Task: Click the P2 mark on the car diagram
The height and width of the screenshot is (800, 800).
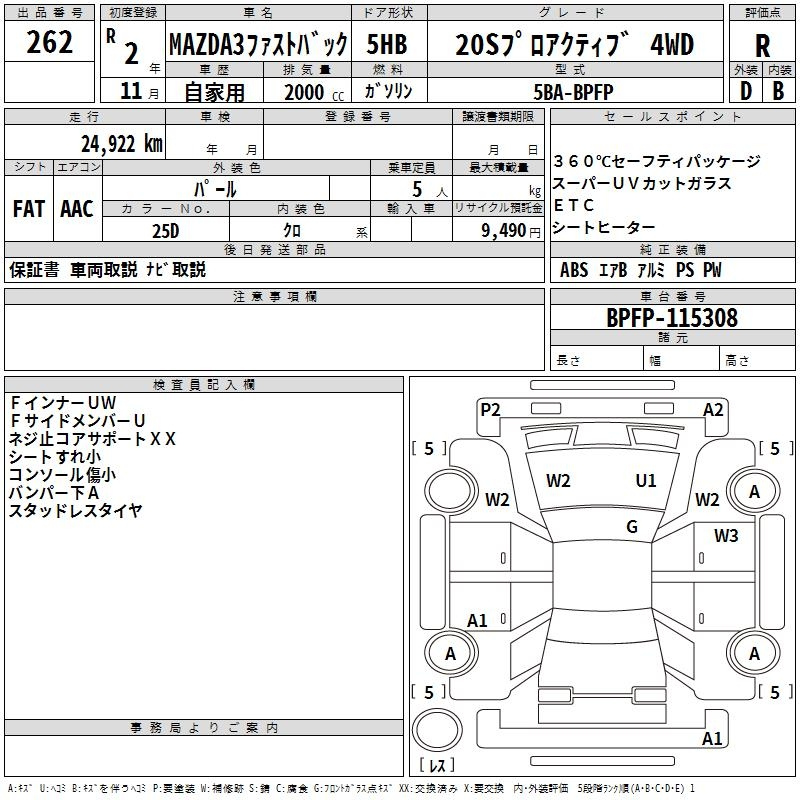Action: pos(490,409)
